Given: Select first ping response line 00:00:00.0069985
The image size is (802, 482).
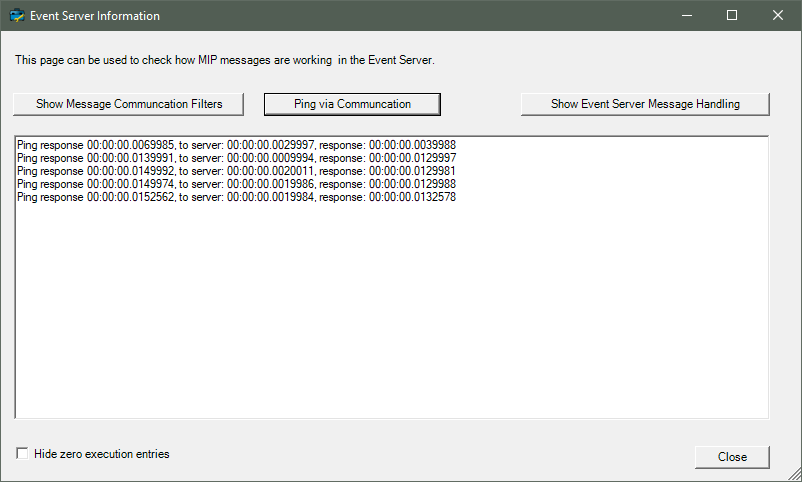Looking at the screenshot, I should point(236,145).
